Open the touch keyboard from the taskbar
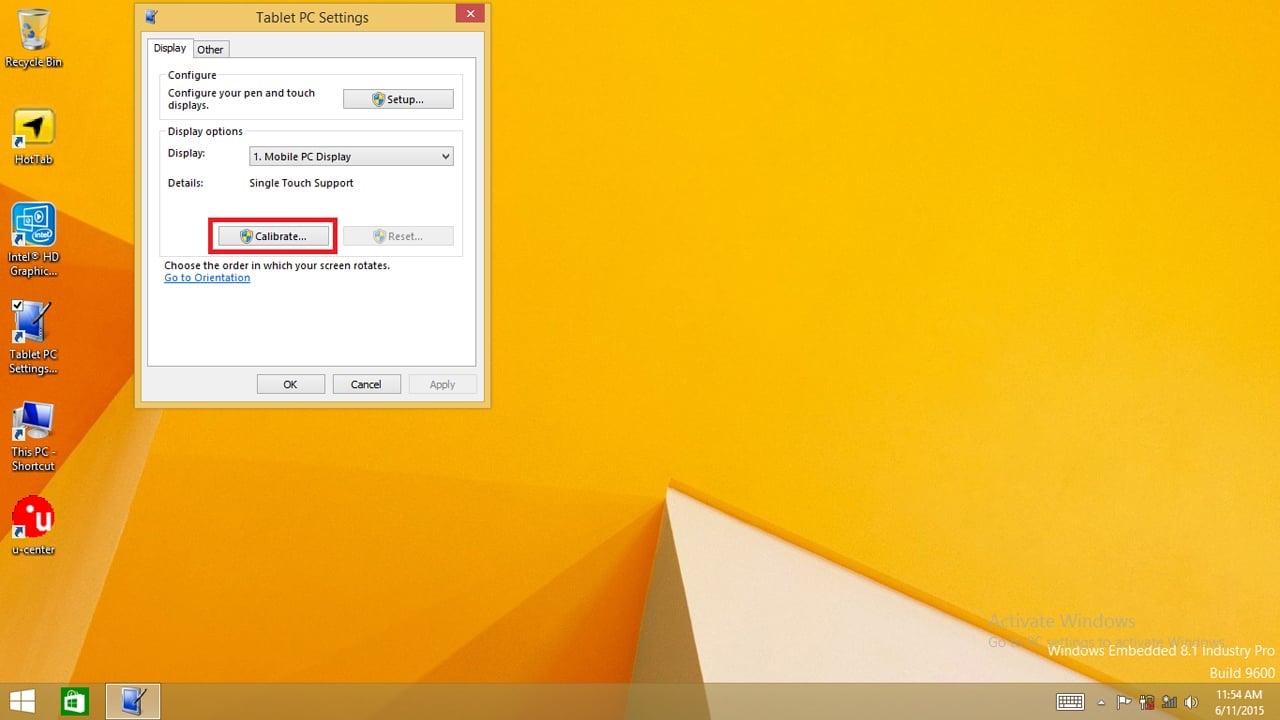This screenshot has height=720, width=1280. (1070, 702)
